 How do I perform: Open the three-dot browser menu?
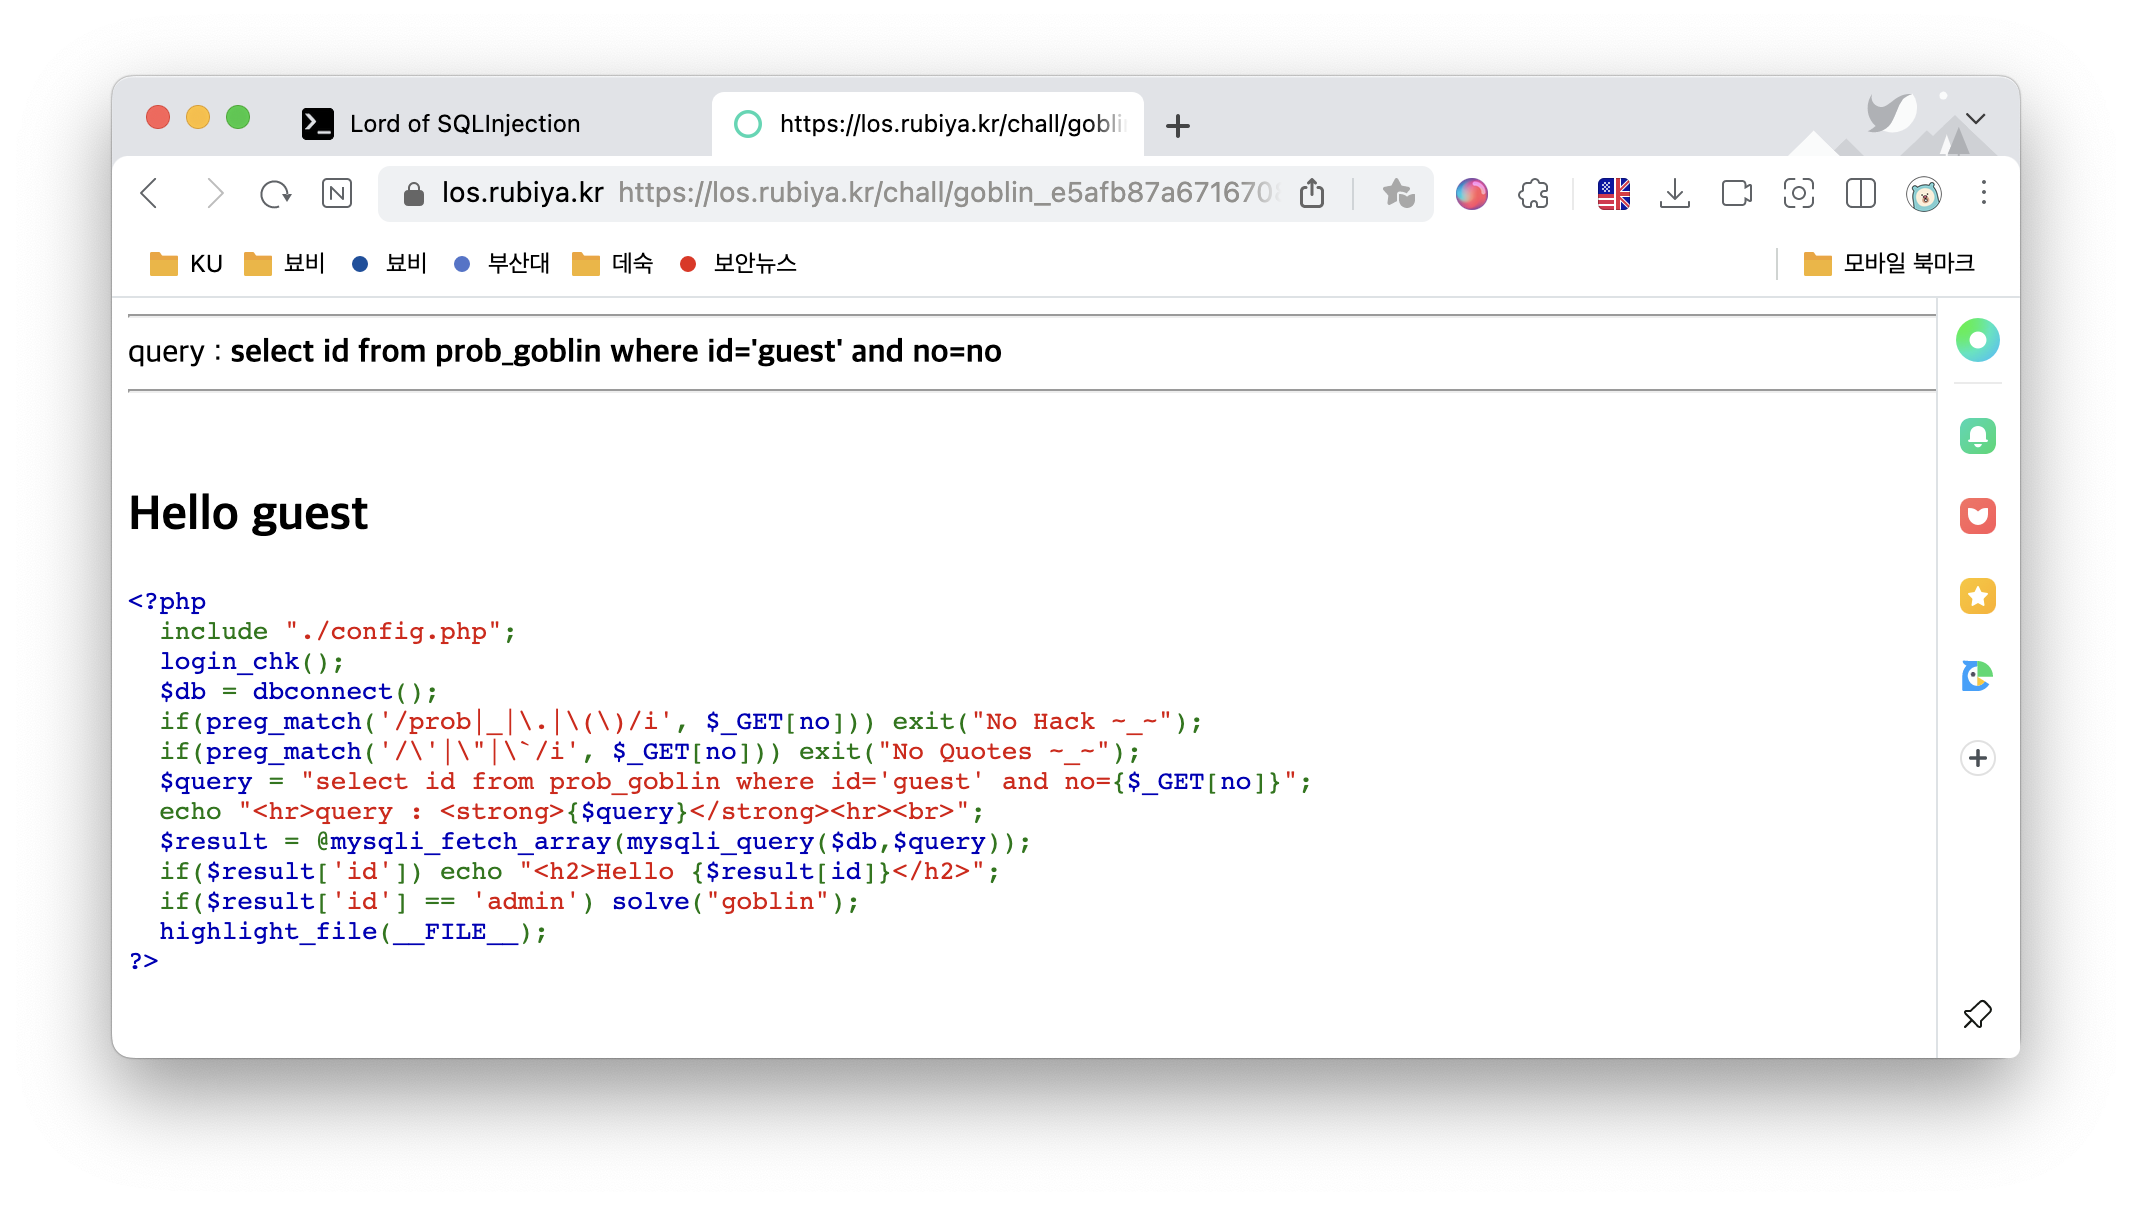1984,193
